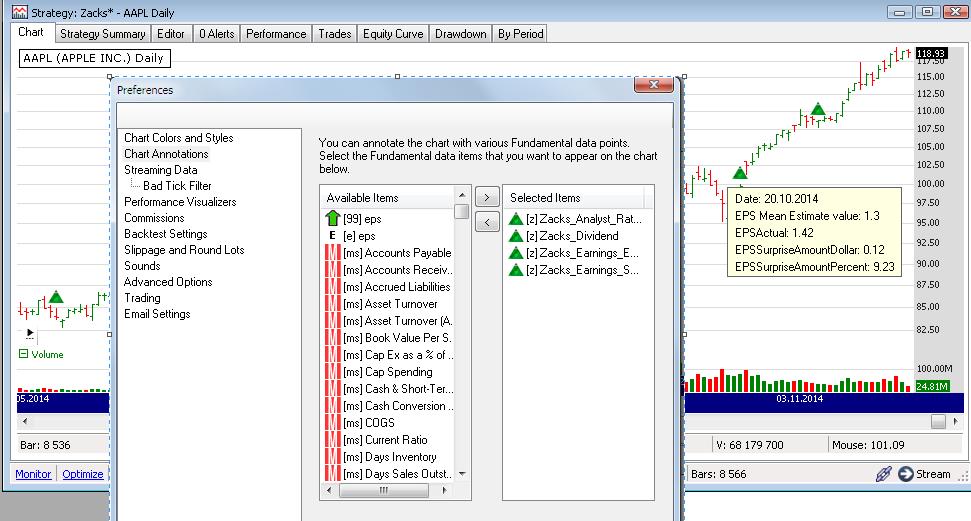
Task: Select Chart Colors and Styles preferences
Action: tap(178, 138)
